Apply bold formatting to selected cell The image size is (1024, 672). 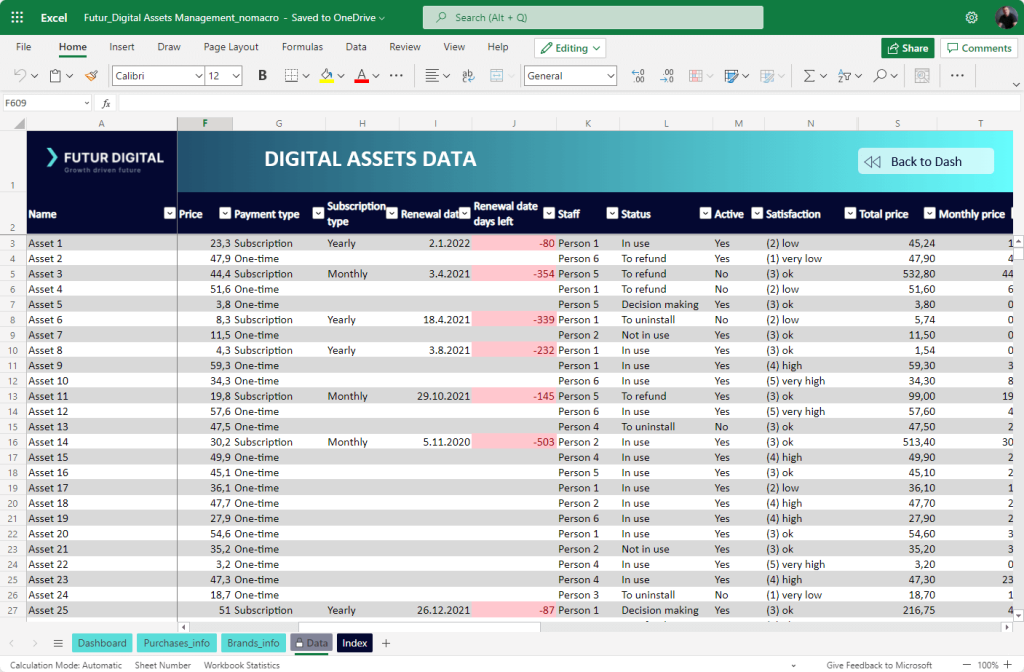coord(261,75)
